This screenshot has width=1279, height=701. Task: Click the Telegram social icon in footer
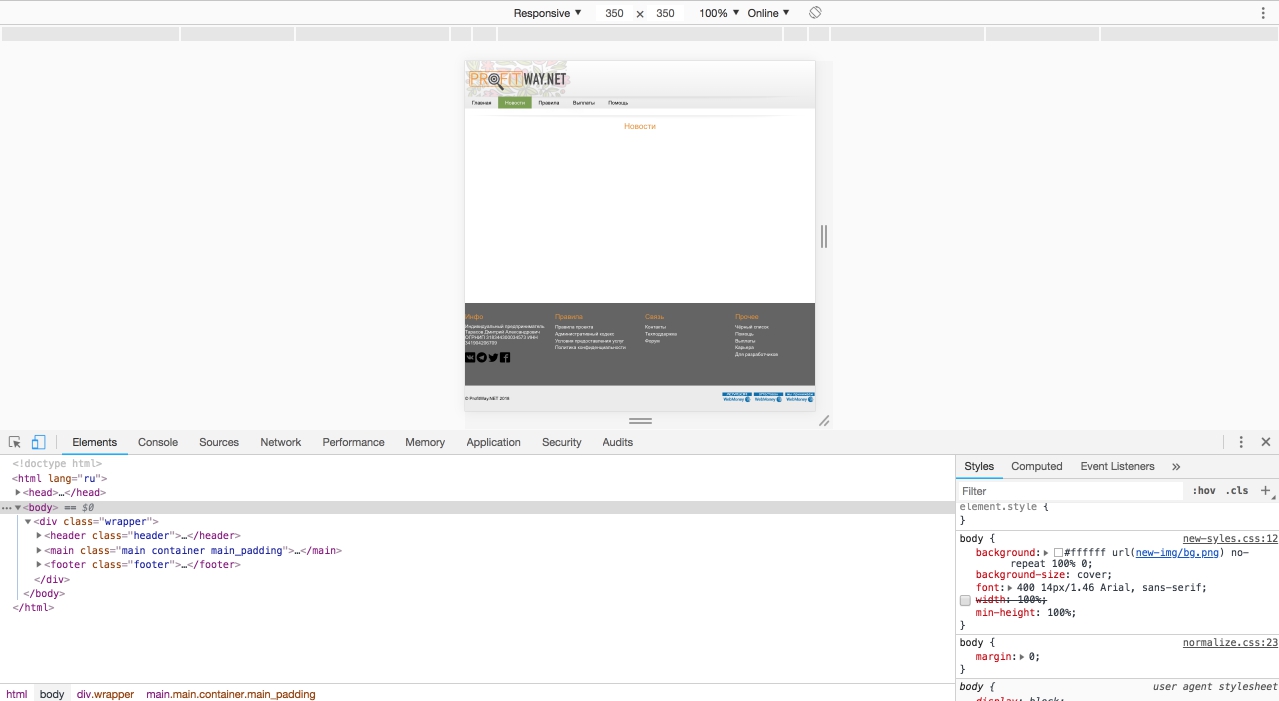pos(482,357)
